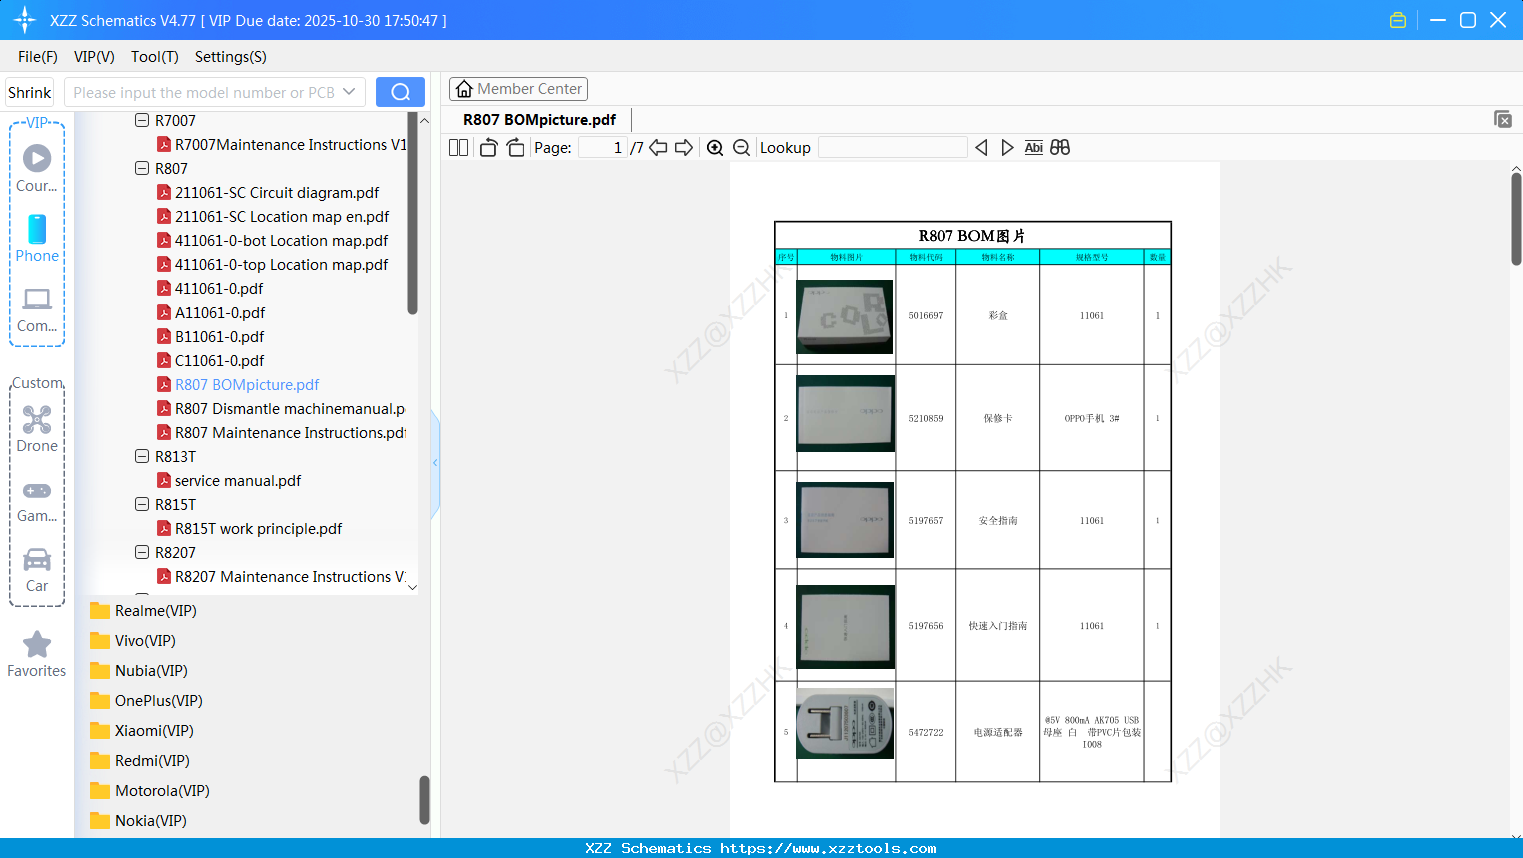
Task: Click the brand folder list scrollbar
Action: [424, 800]
